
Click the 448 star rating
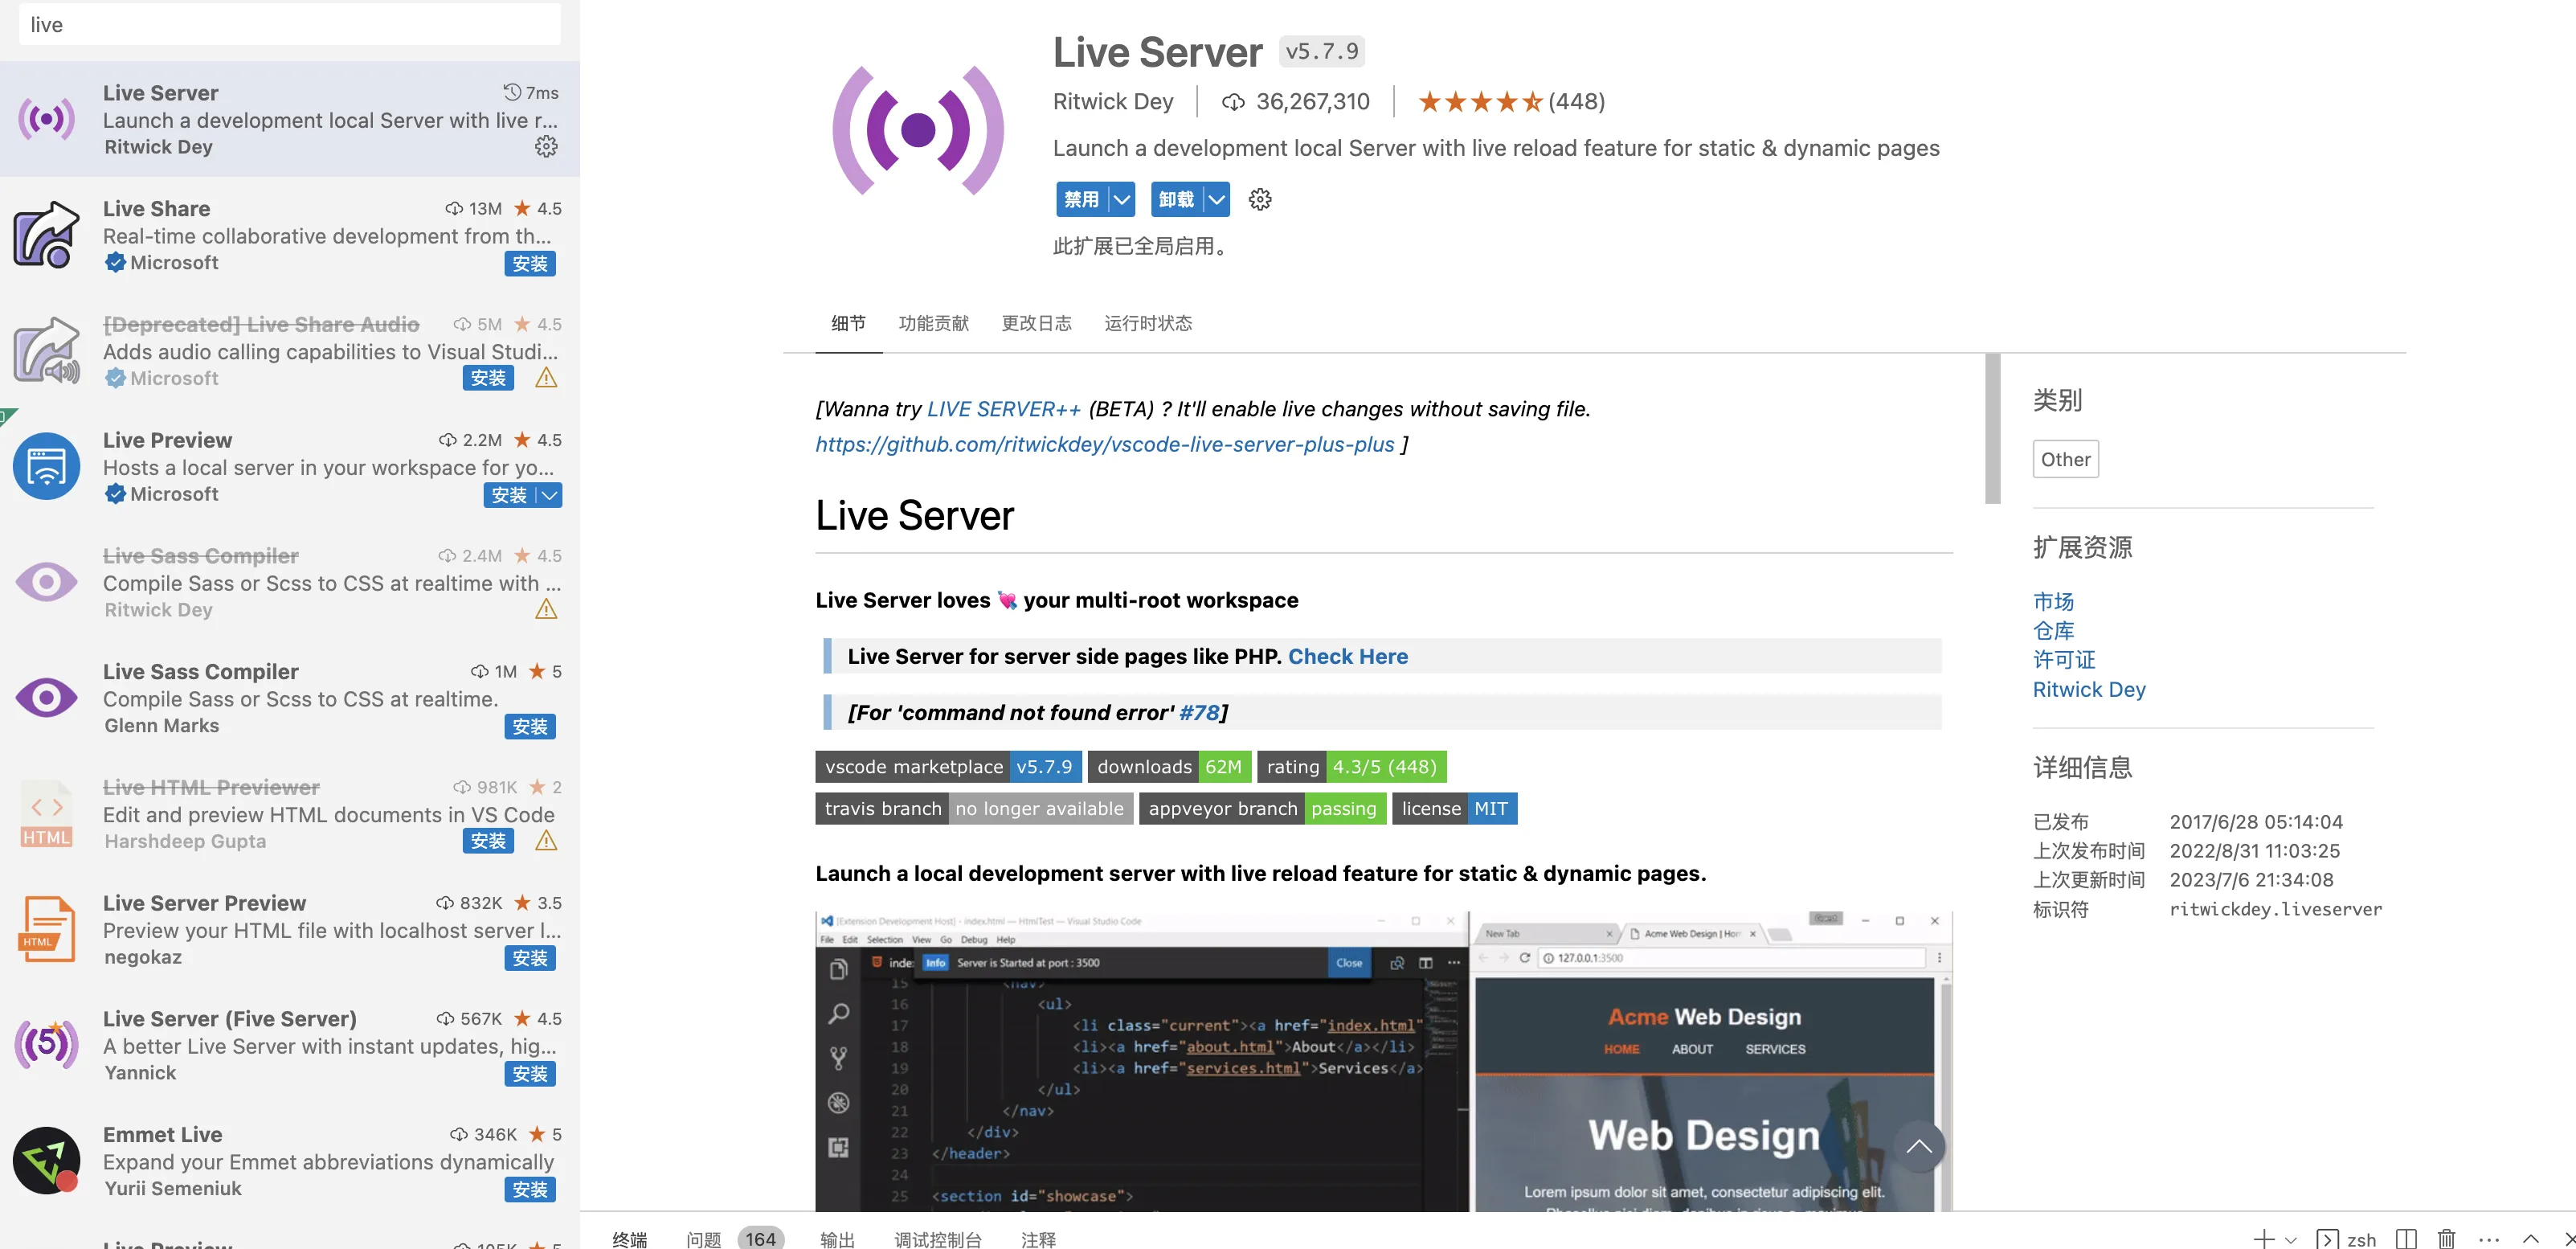coord(1511,101)
